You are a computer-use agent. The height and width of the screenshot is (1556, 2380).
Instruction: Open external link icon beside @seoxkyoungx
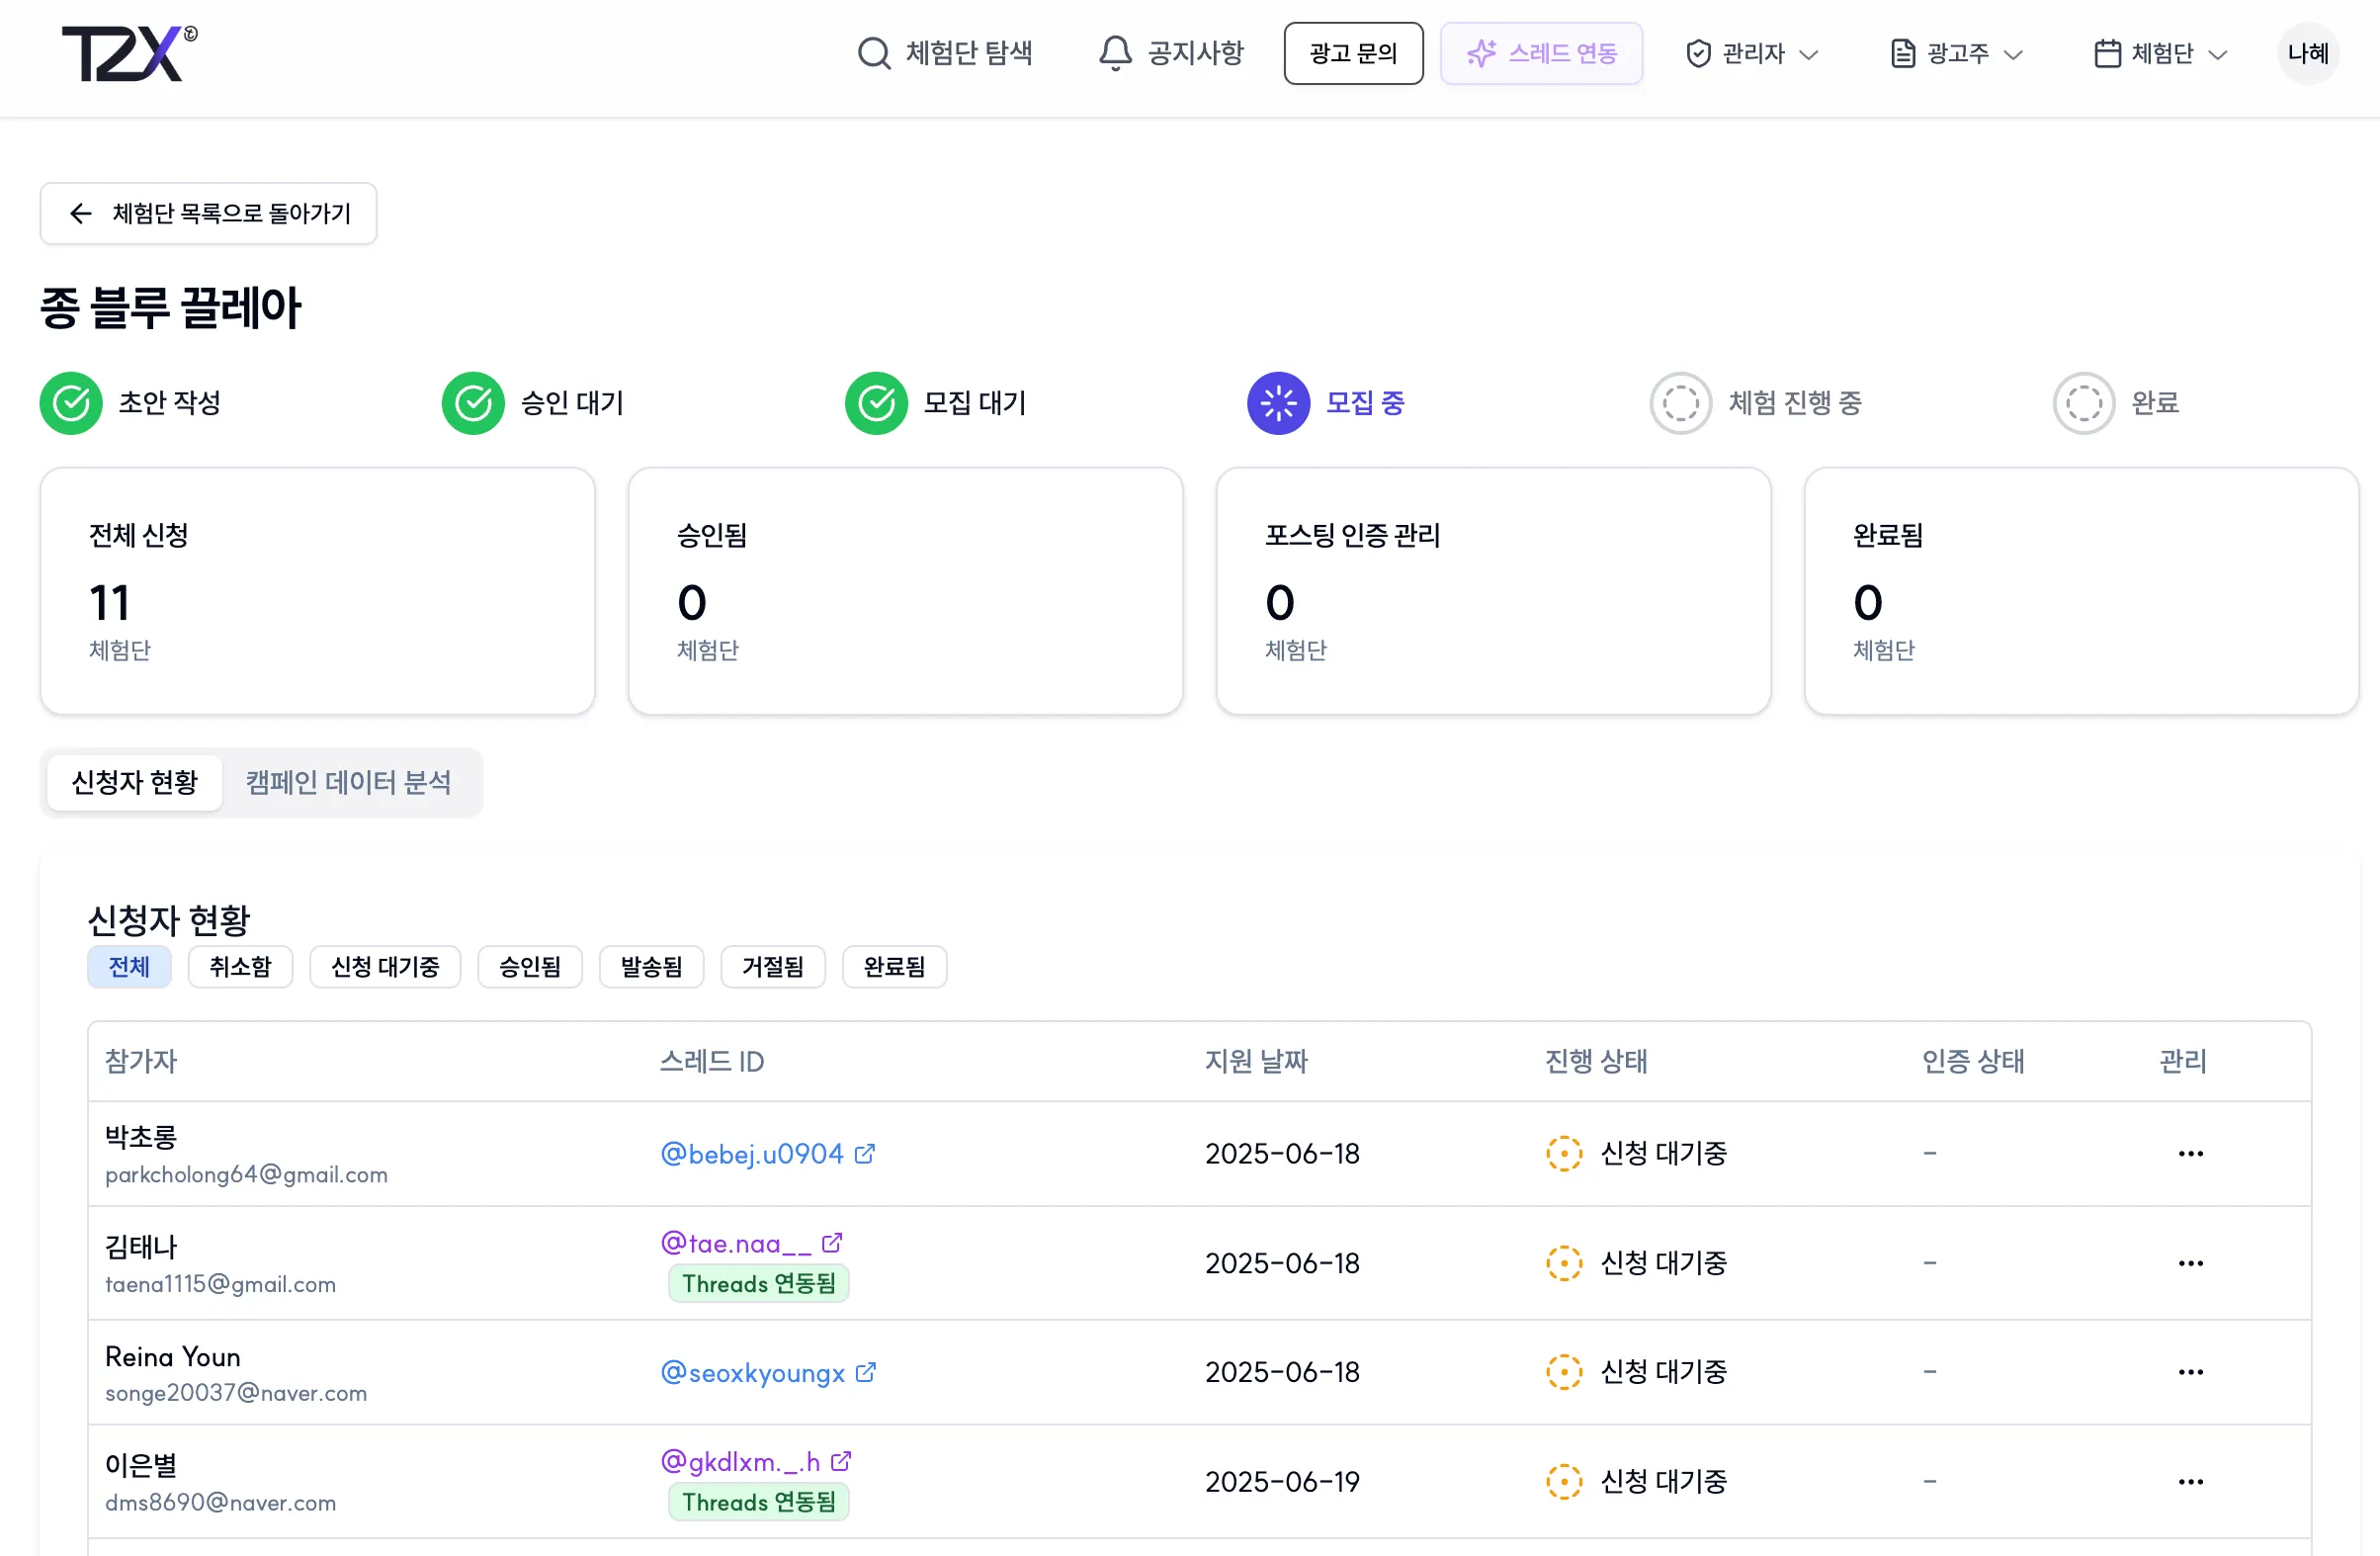(866, 1372)
